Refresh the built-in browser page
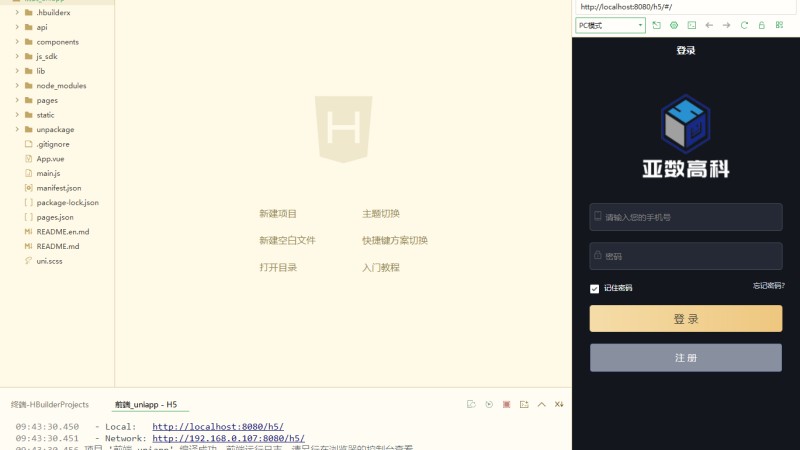 point(744,25)
